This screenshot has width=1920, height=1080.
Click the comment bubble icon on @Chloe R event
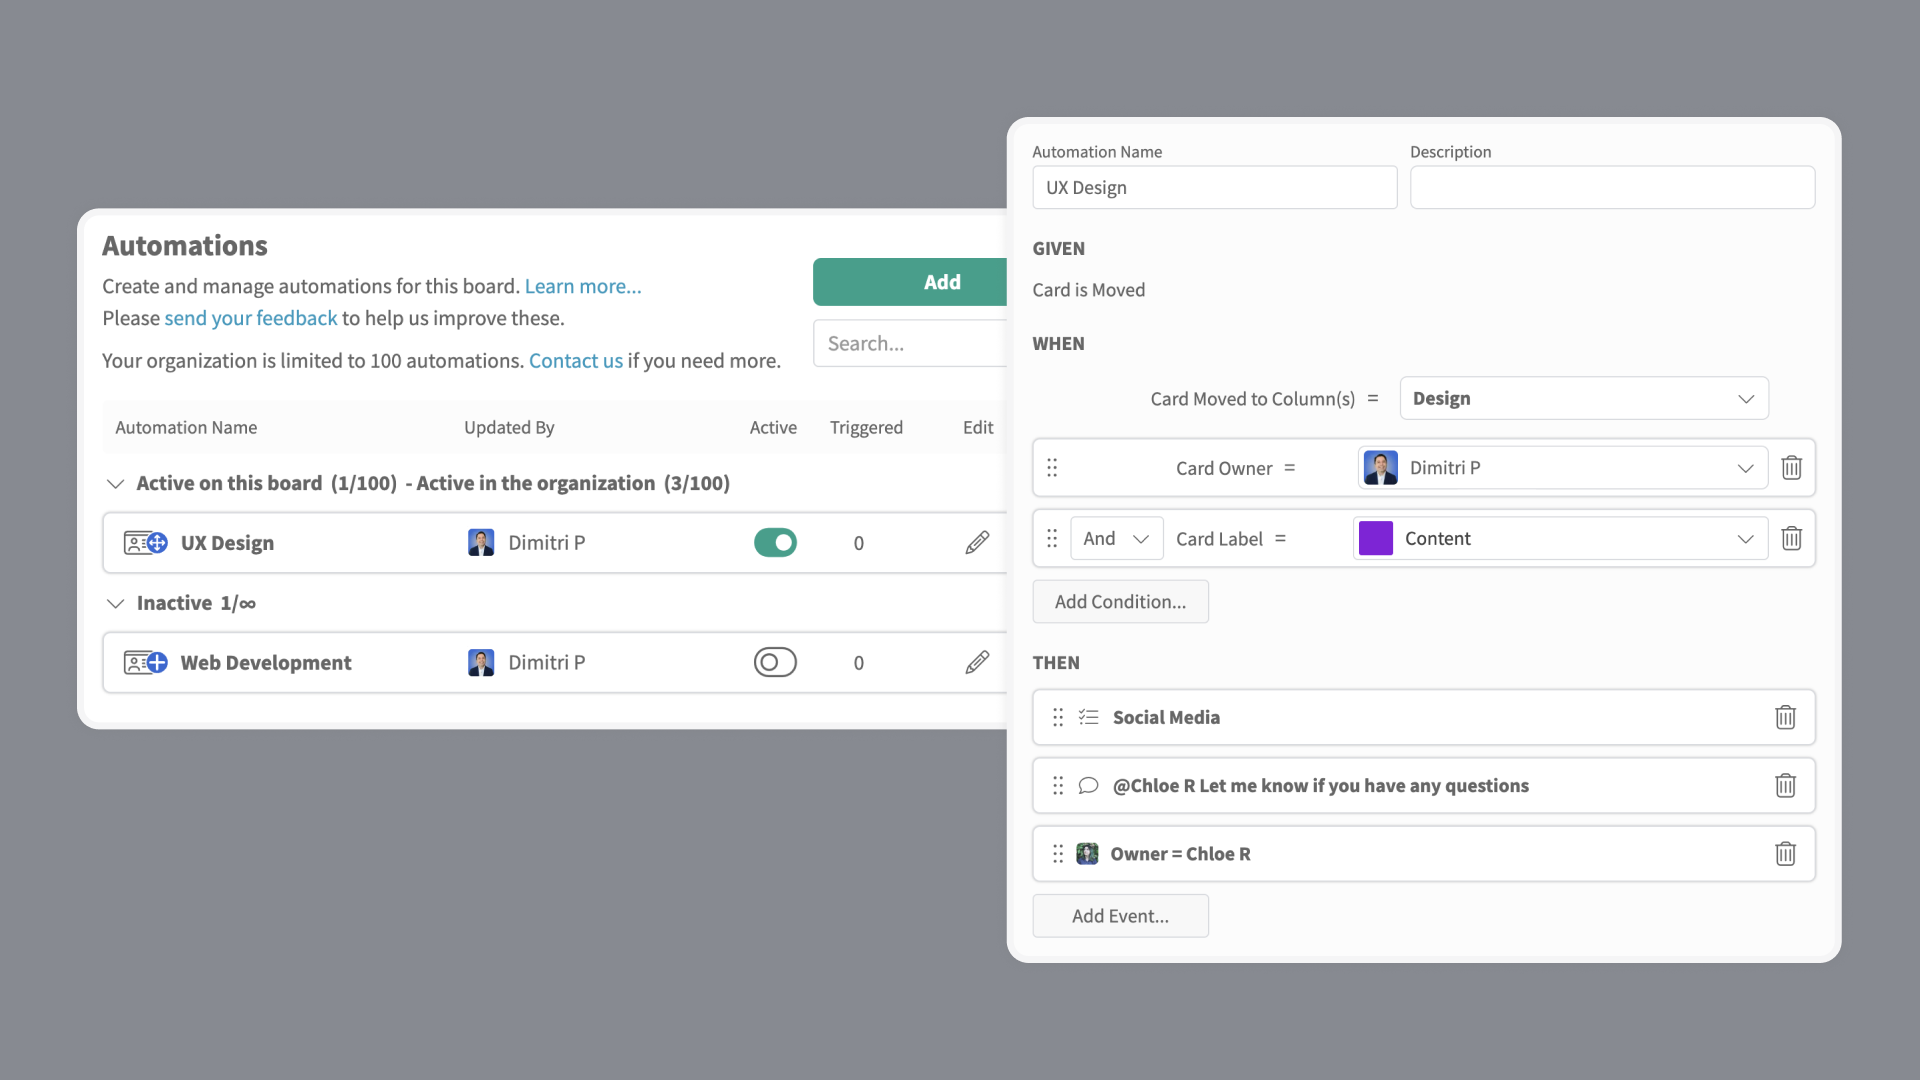point(1088,785)
